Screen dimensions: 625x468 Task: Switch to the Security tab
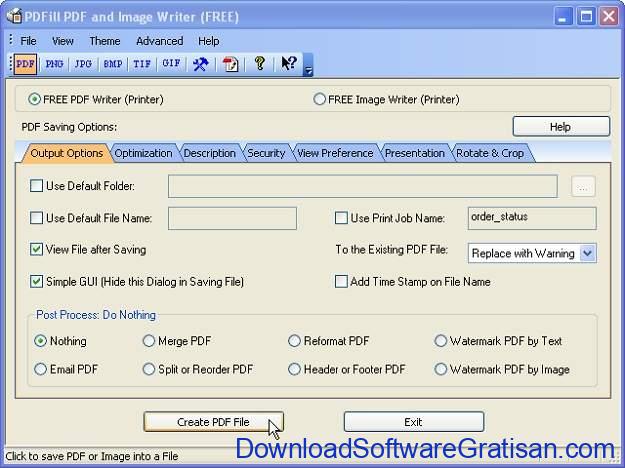(266, 153)
